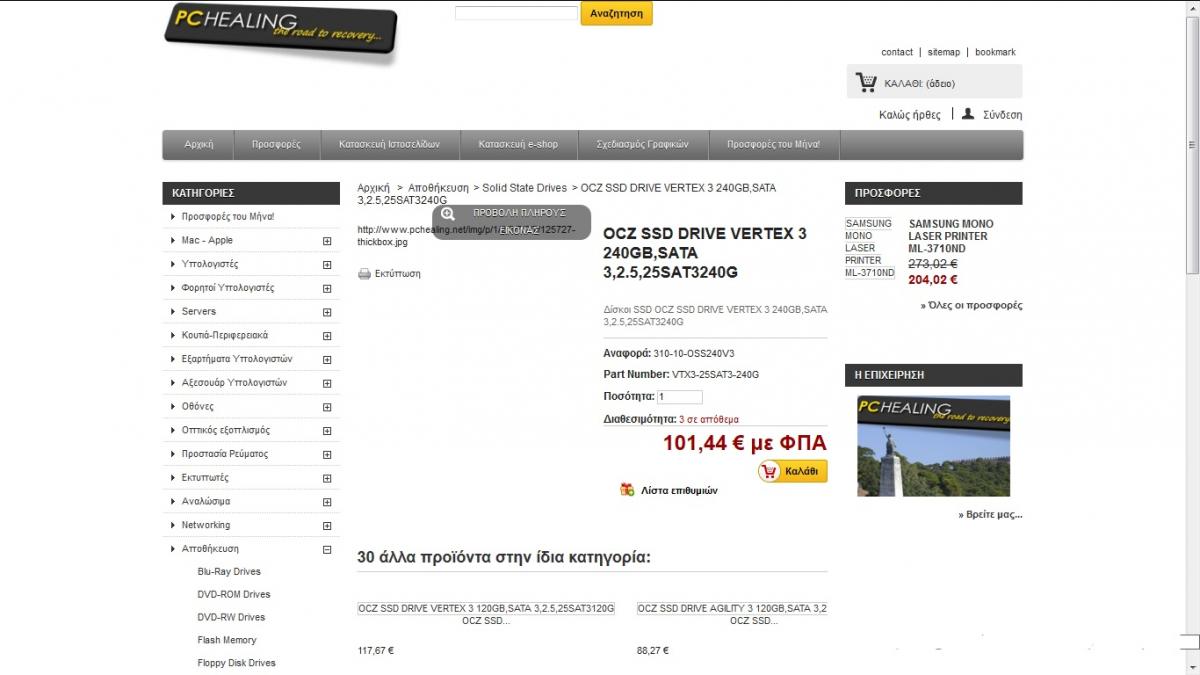This screenshot has width=1200, height=675.
Task: Expand the Φορητοί Υπολογιστές category
Action: tap(327, 288)
